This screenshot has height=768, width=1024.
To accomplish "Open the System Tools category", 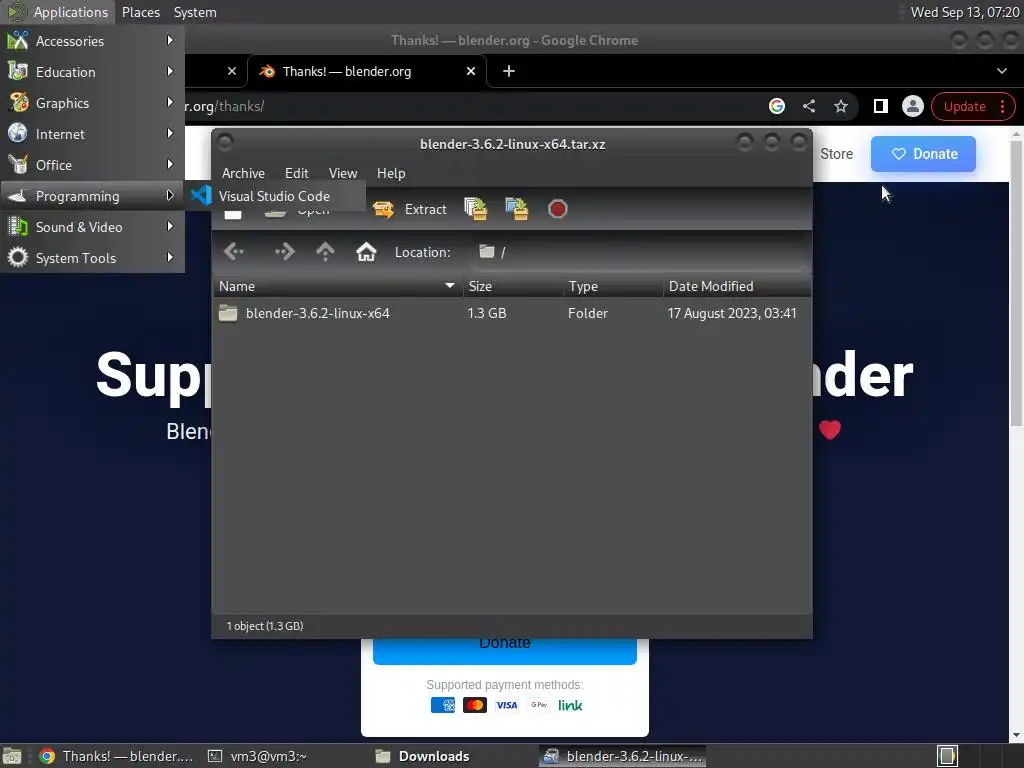I will (92, 258).
